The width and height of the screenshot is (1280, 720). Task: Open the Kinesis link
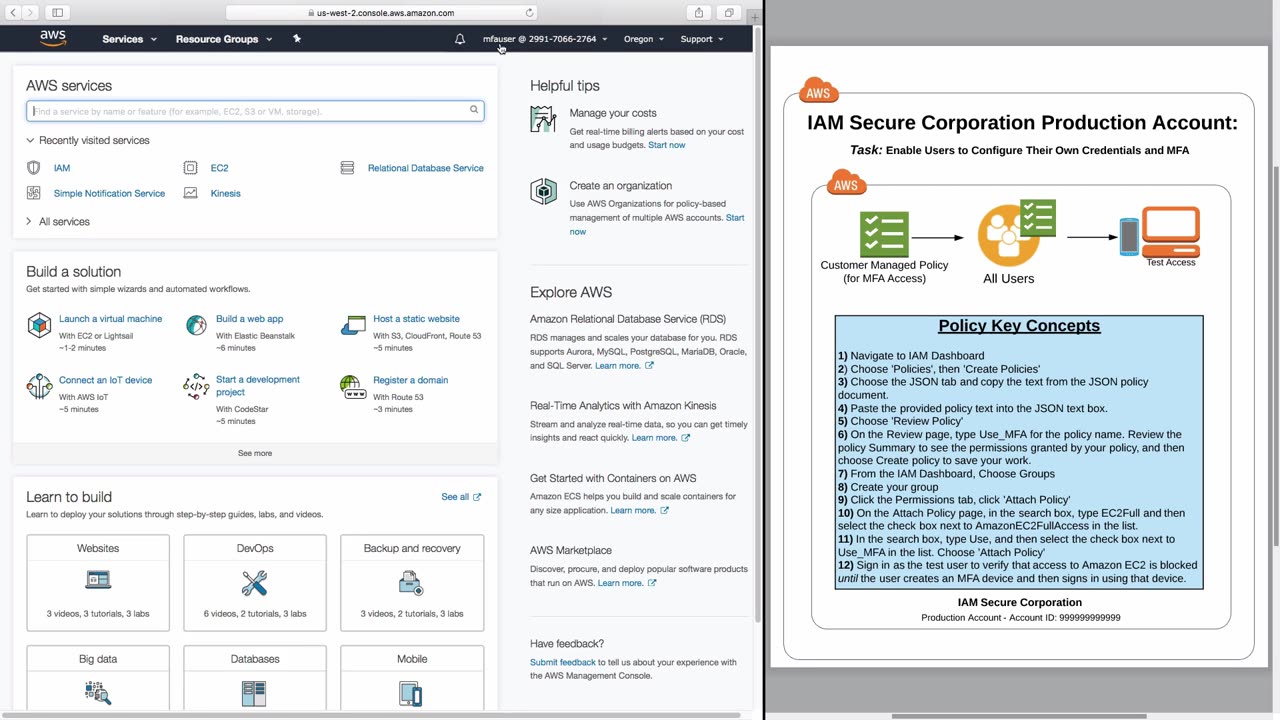[225, 193]
